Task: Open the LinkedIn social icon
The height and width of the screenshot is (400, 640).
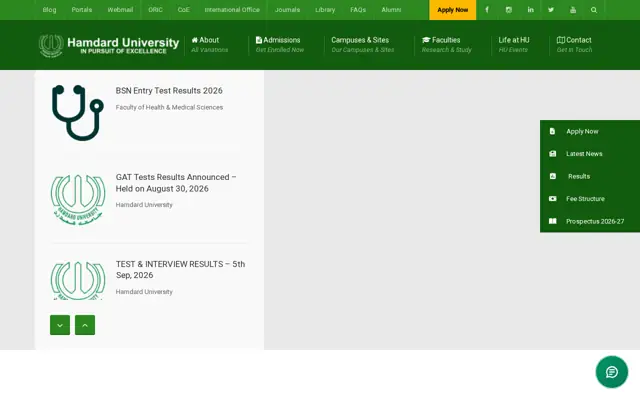Action: click(530, 10)
